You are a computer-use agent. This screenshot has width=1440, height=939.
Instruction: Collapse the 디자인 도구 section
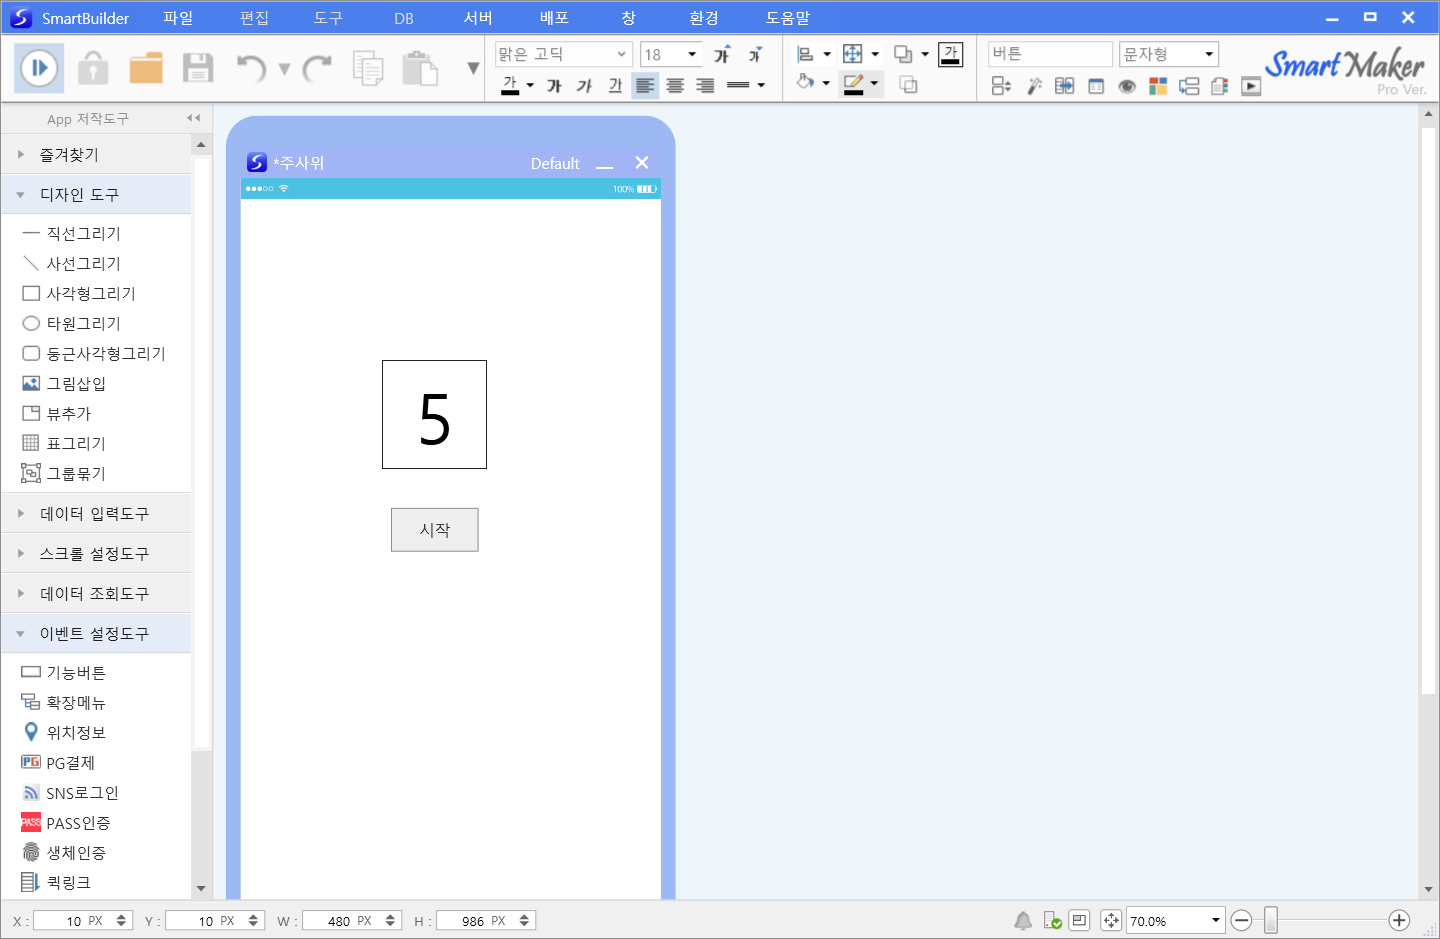(96, 194)
